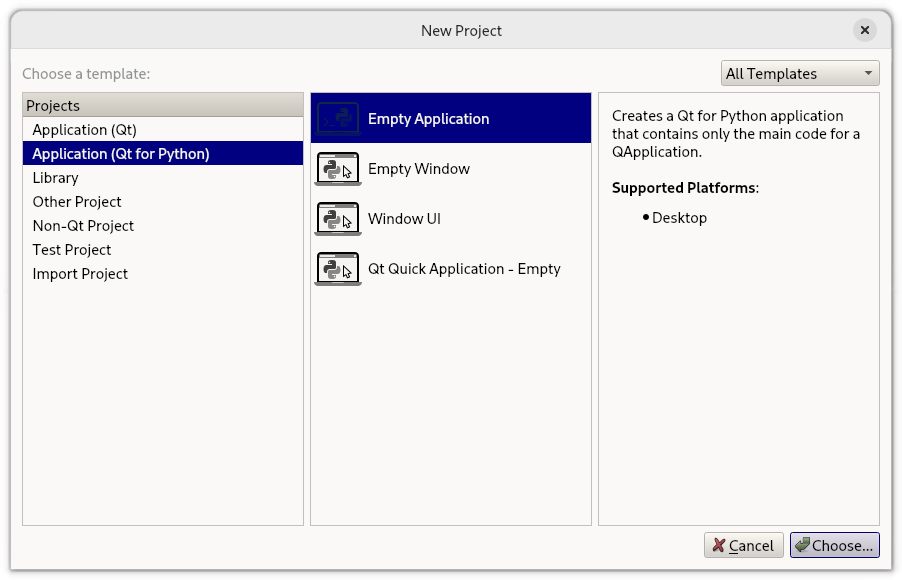
Task: Pick the Other Project category
Action: coord(163,202)
